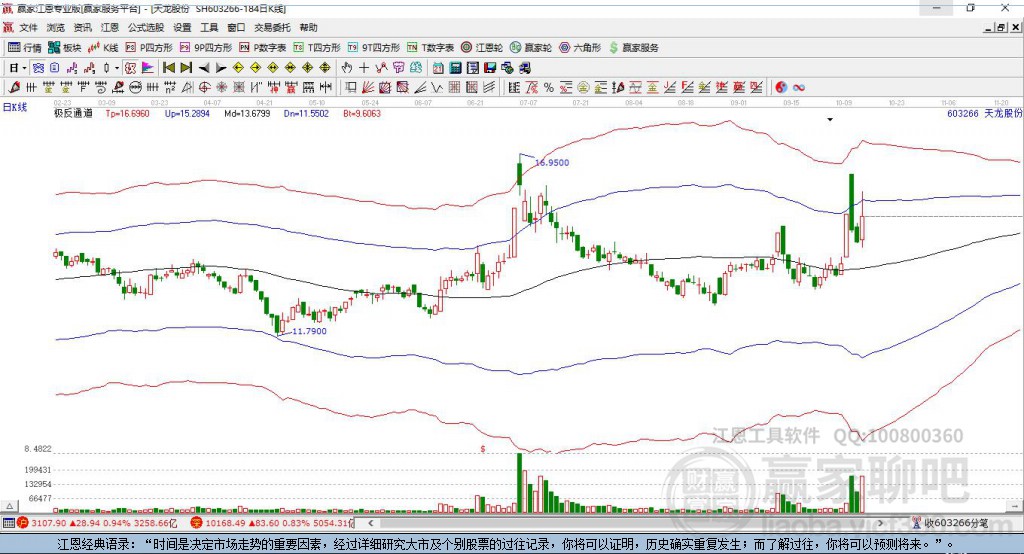Click the Up=15.2894 indicator value
The image size is (1024, 554).
(x=187, y=114)
